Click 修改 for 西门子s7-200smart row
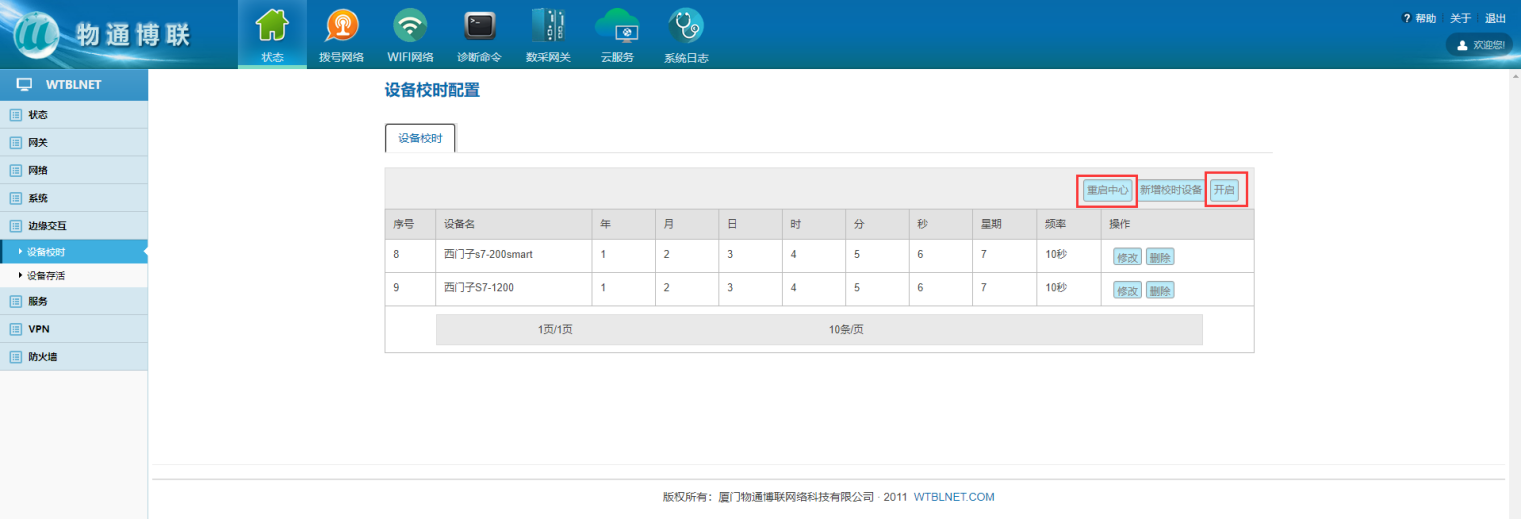The height and width of the screenshot is (519, 1521). (x=1127, y=257)
